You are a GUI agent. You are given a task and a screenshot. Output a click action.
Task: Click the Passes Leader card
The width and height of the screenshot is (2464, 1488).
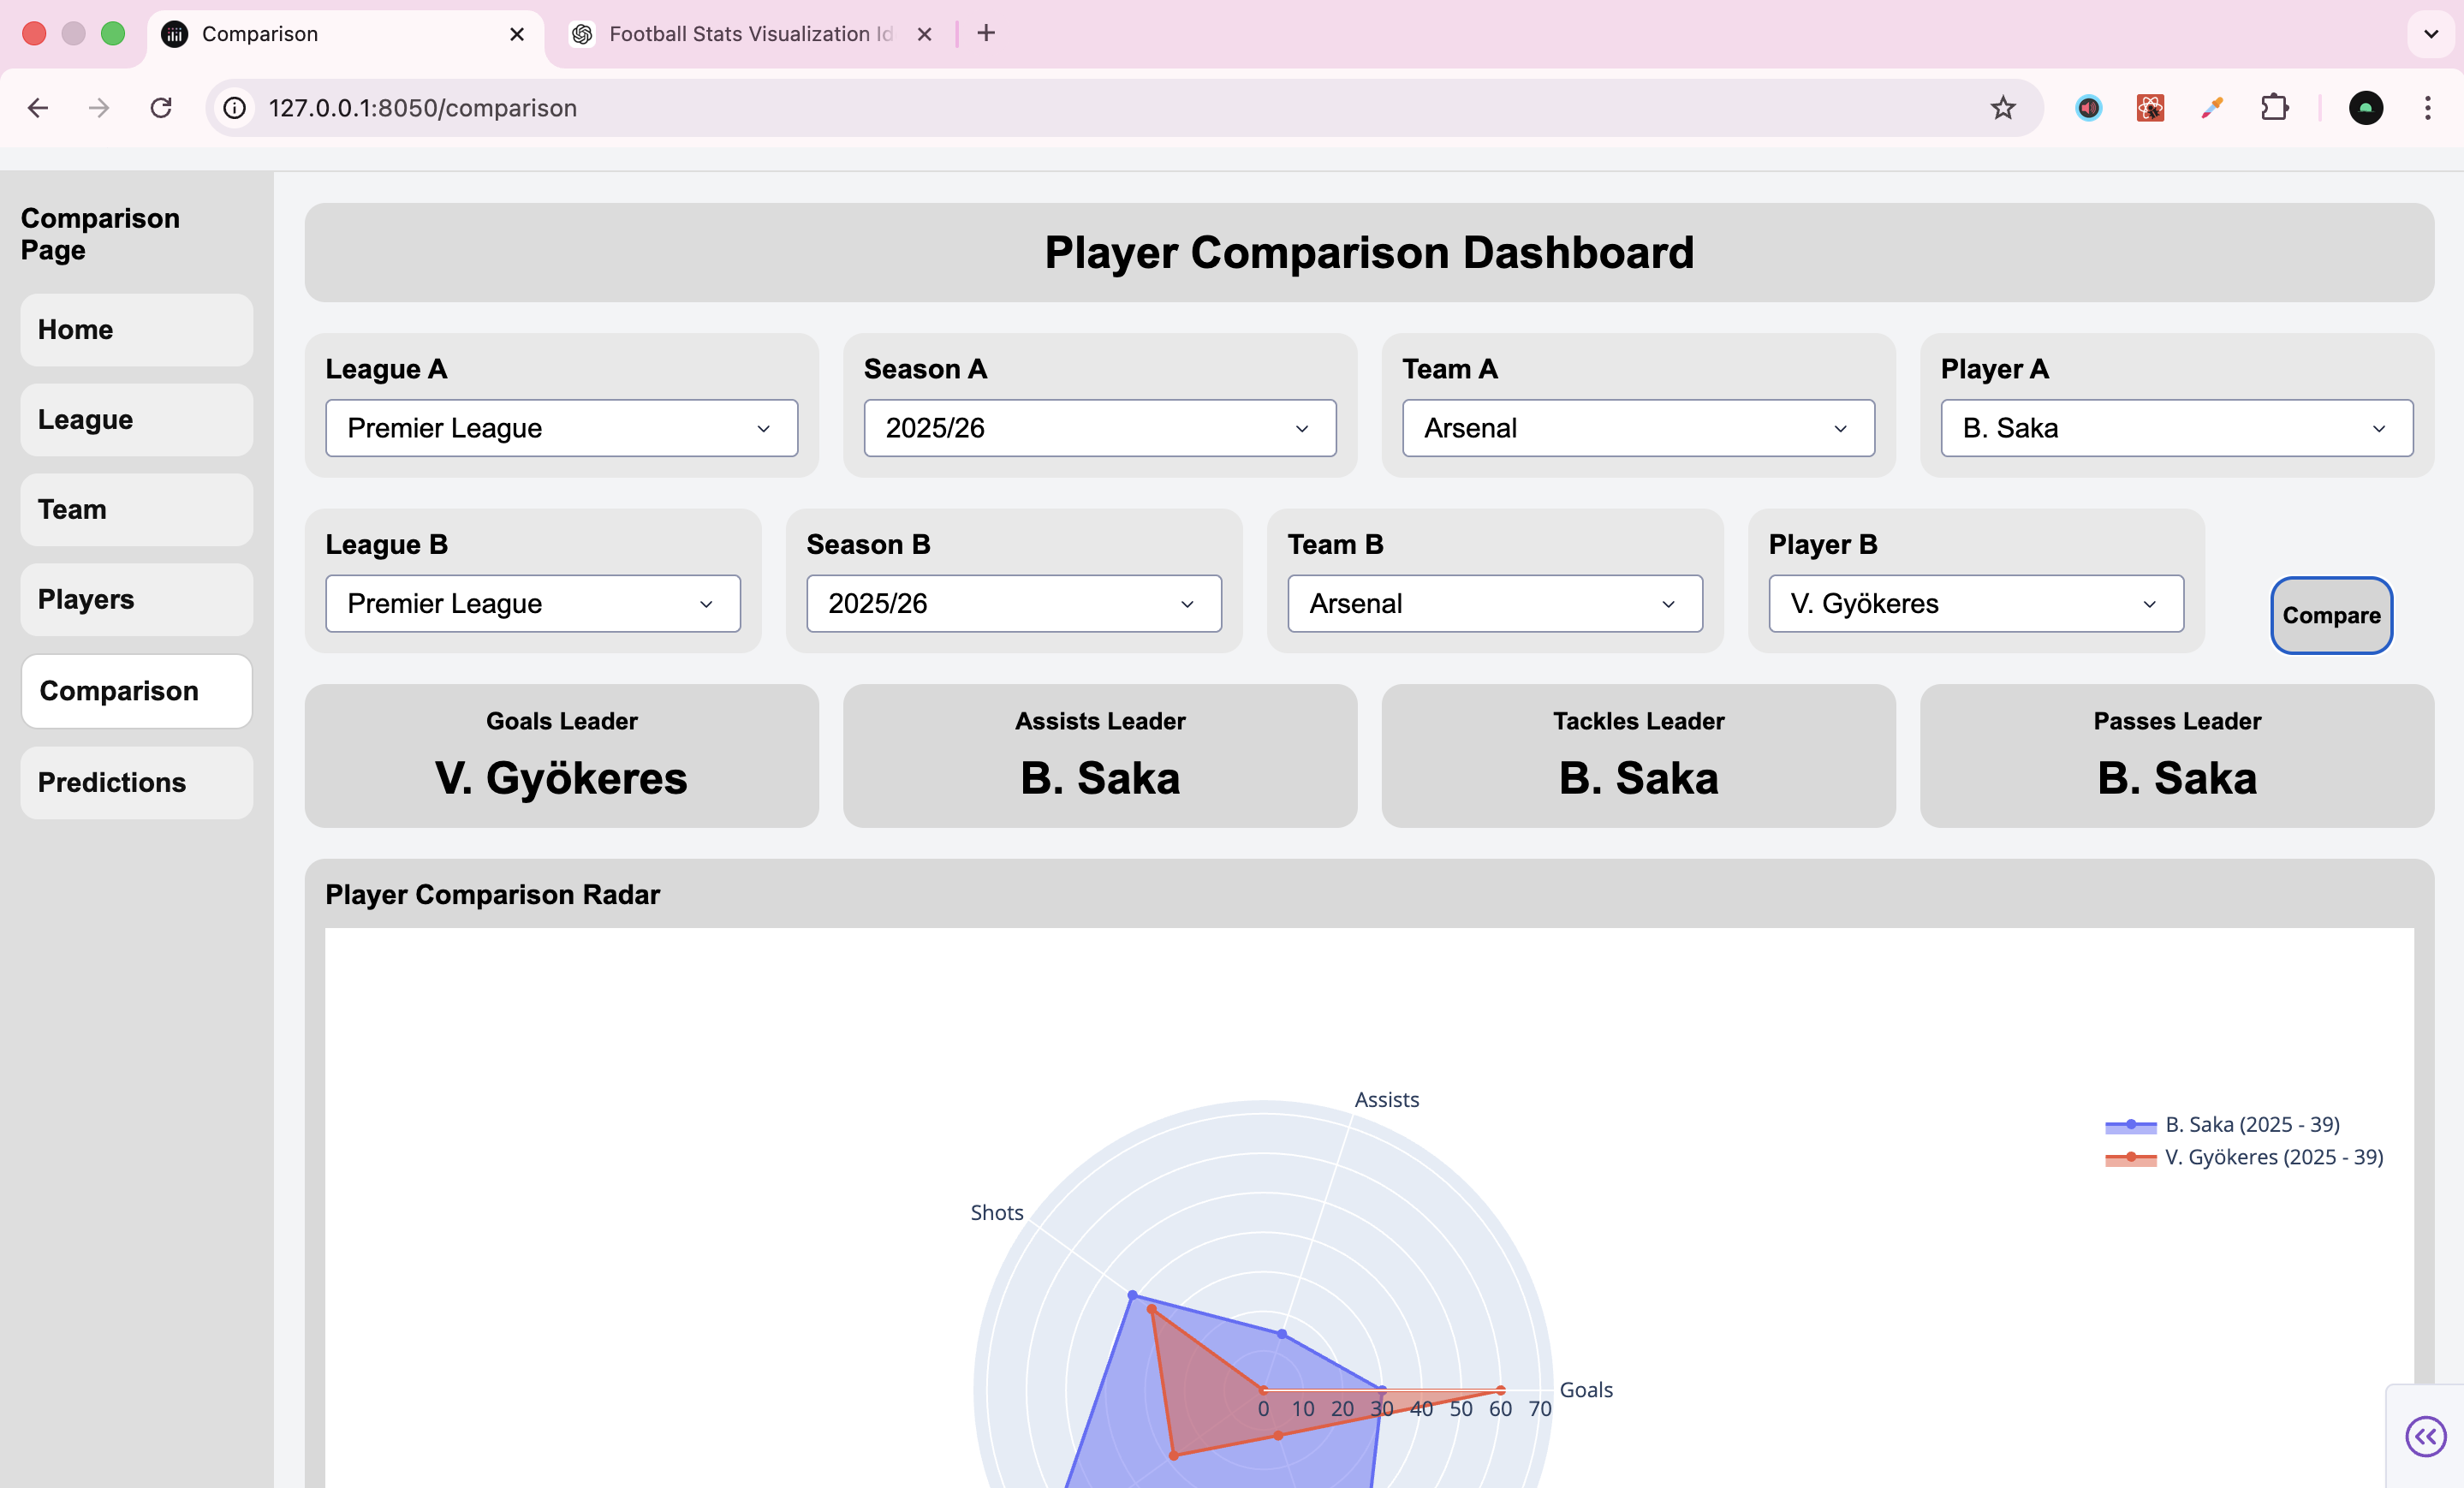click(x=2177, y=756)
